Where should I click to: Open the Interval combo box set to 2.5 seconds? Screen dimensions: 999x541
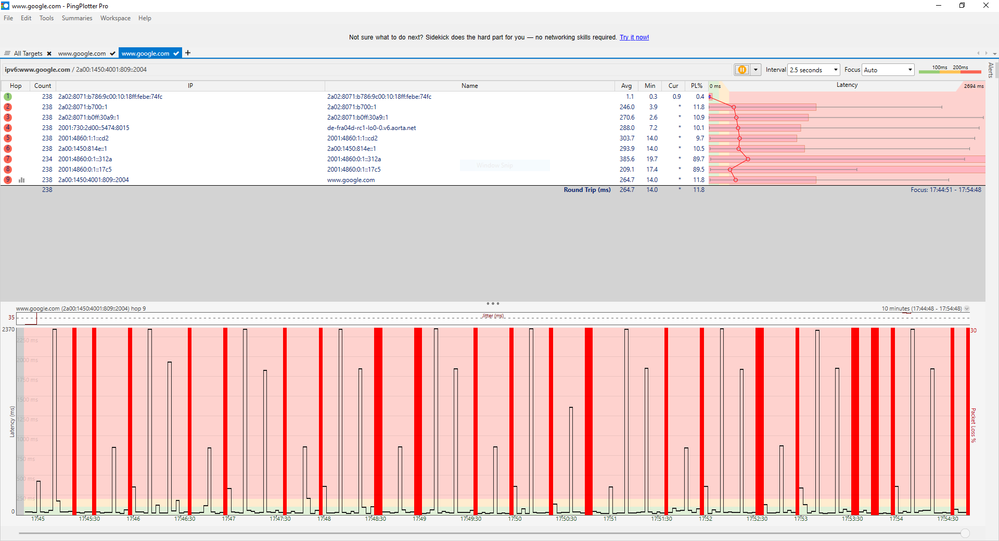tap(814, 69)
